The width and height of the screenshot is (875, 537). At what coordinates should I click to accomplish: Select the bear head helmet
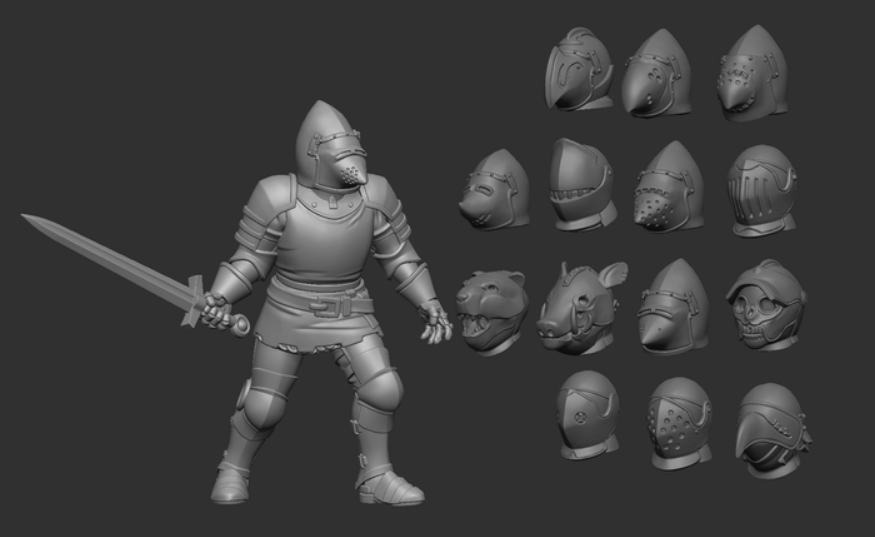coord(491,310)
